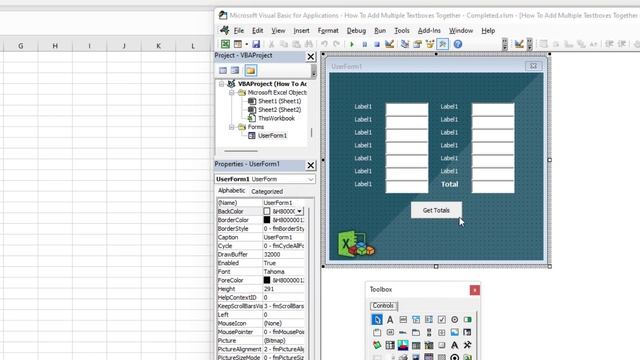The width and height of the screenshot is (640, 360).
Task: Collapse the Forms folder in project tree
Action: (231, 127)
